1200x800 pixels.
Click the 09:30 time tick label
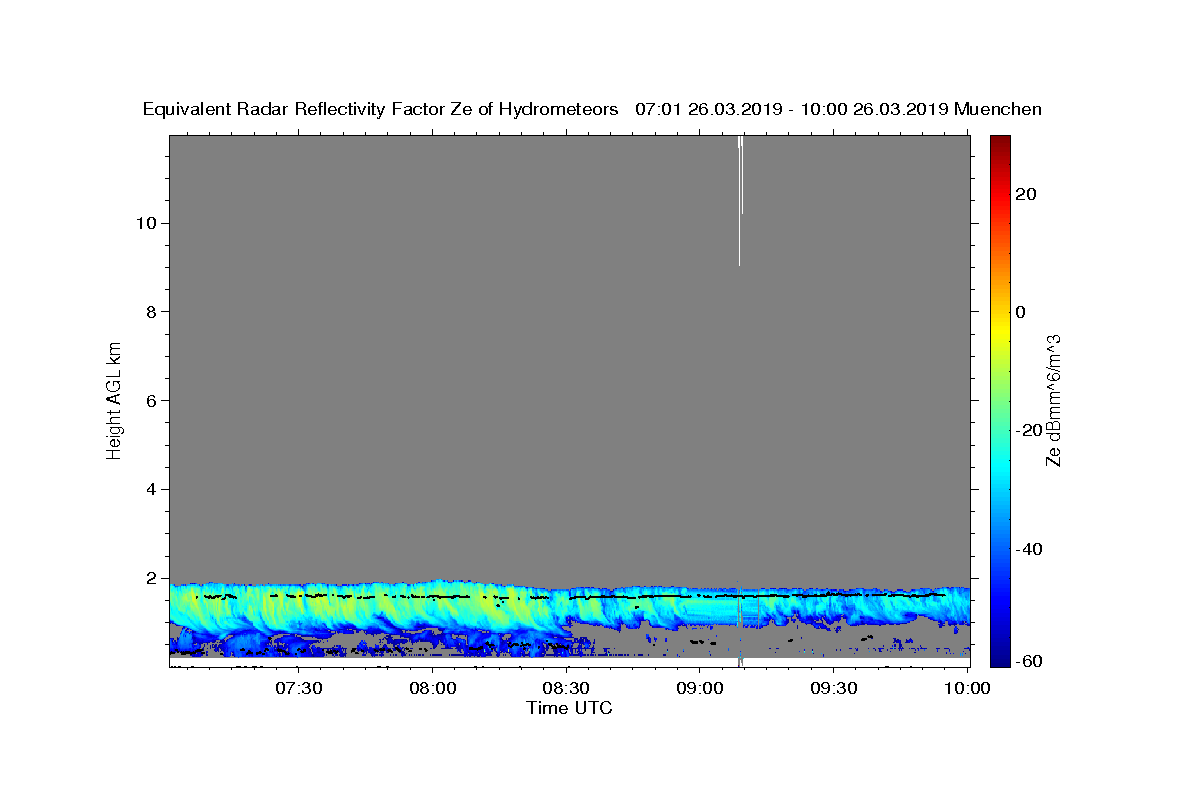(834, 688)
